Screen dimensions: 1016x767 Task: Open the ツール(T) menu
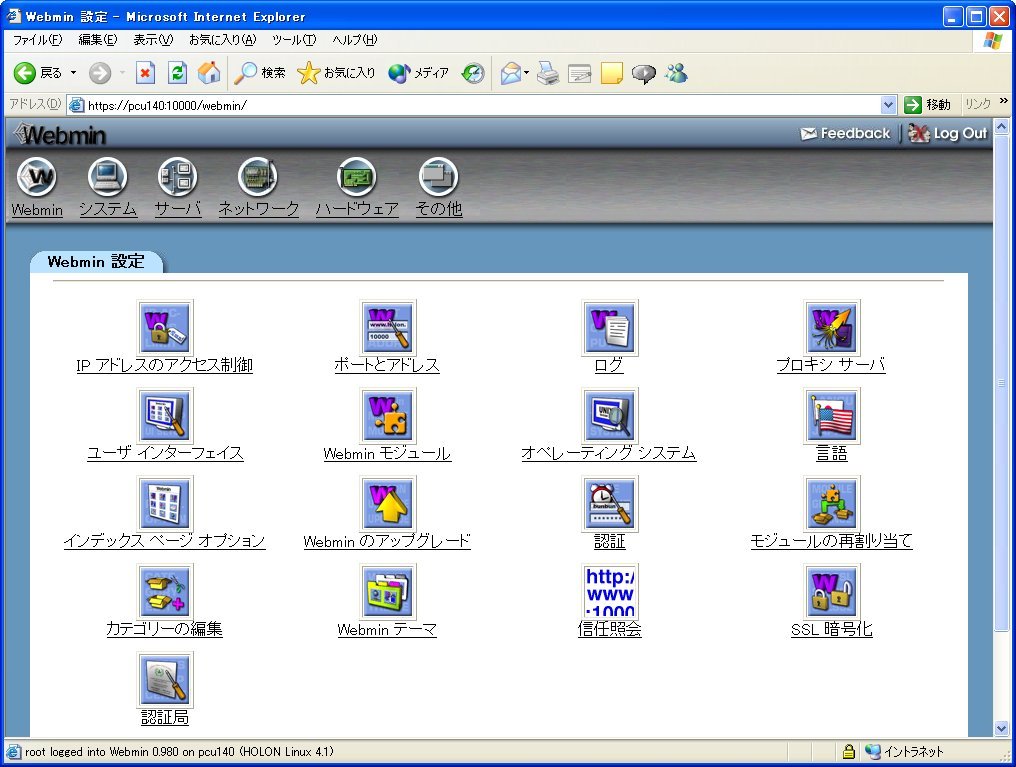[x=294, y=40]
